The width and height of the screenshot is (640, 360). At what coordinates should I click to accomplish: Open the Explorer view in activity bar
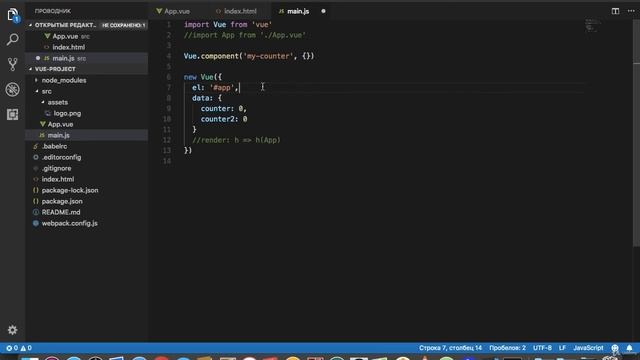(13, 15)
